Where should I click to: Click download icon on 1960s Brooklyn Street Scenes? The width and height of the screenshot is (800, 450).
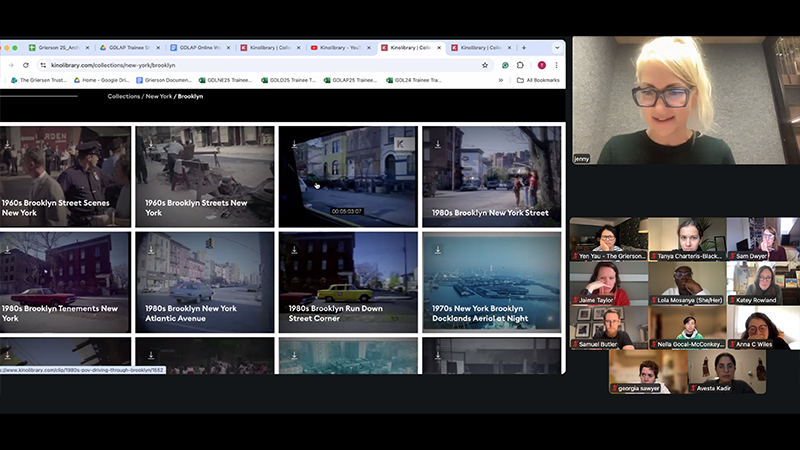coord(7,144)
